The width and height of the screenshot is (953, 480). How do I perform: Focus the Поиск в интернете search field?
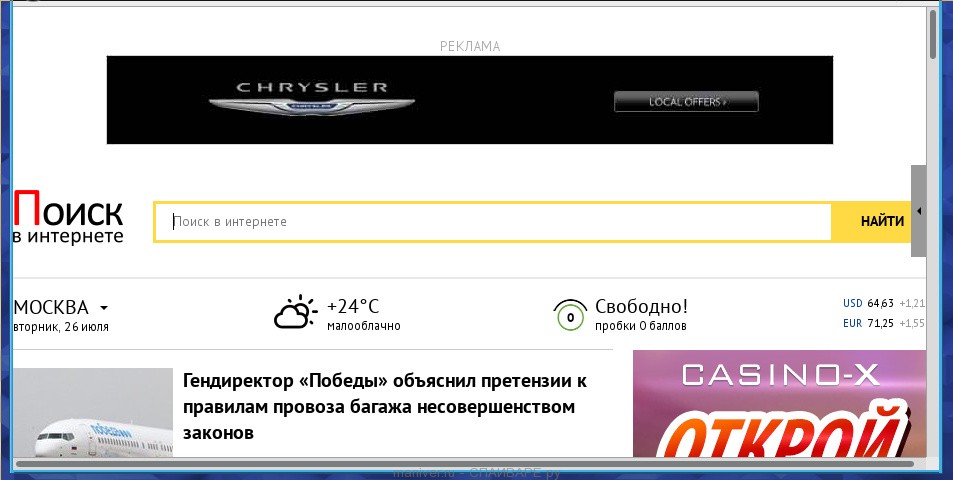click(x=492, y=222)
